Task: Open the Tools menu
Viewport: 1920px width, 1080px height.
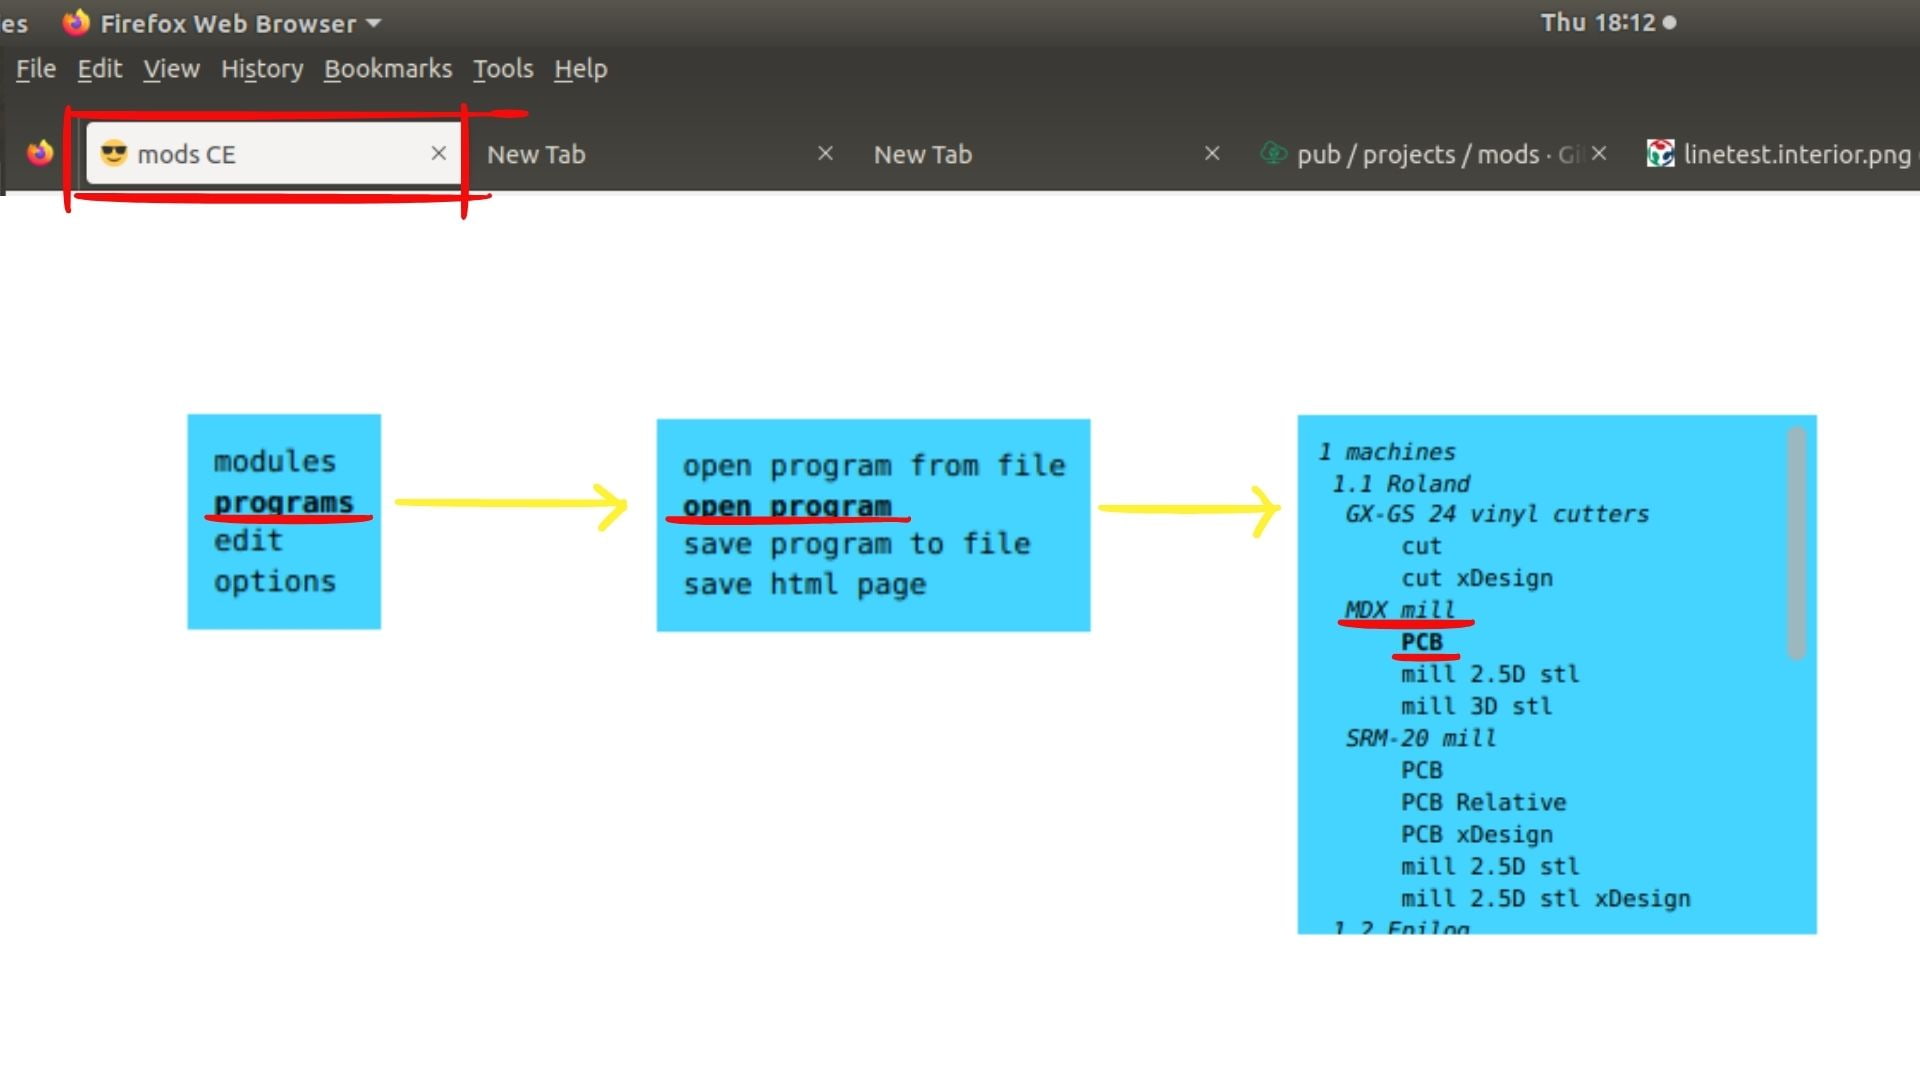Action: (x=502, y=69)
